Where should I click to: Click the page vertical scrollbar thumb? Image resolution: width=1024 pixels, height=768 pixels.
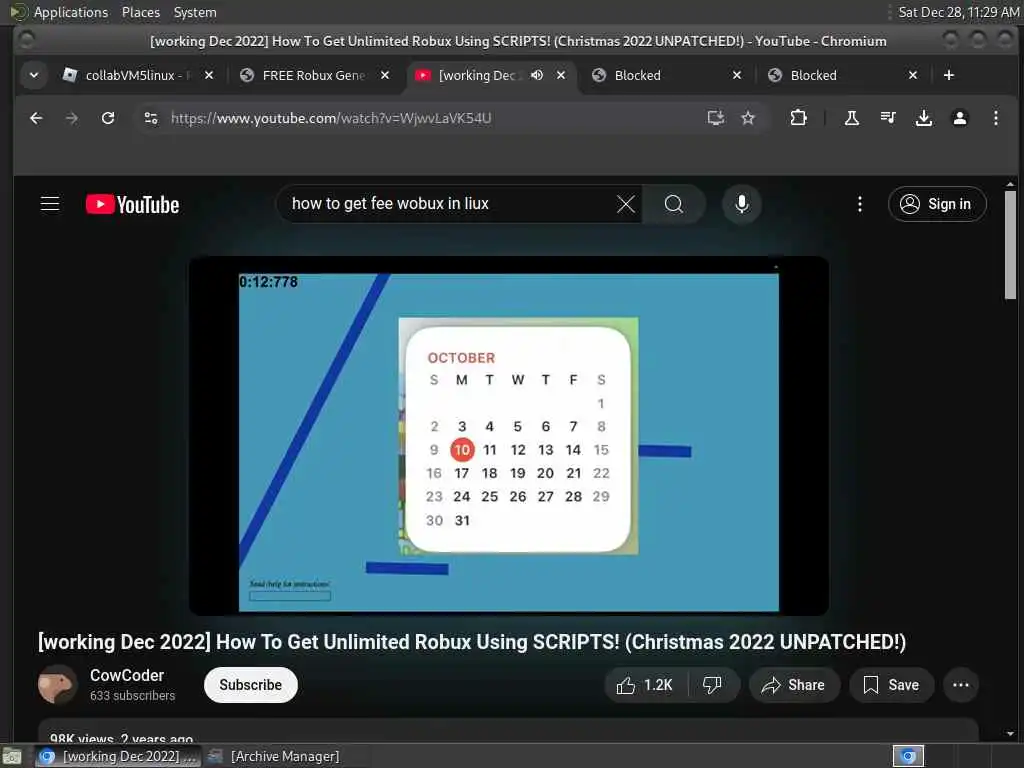[x=1010, y=244]
